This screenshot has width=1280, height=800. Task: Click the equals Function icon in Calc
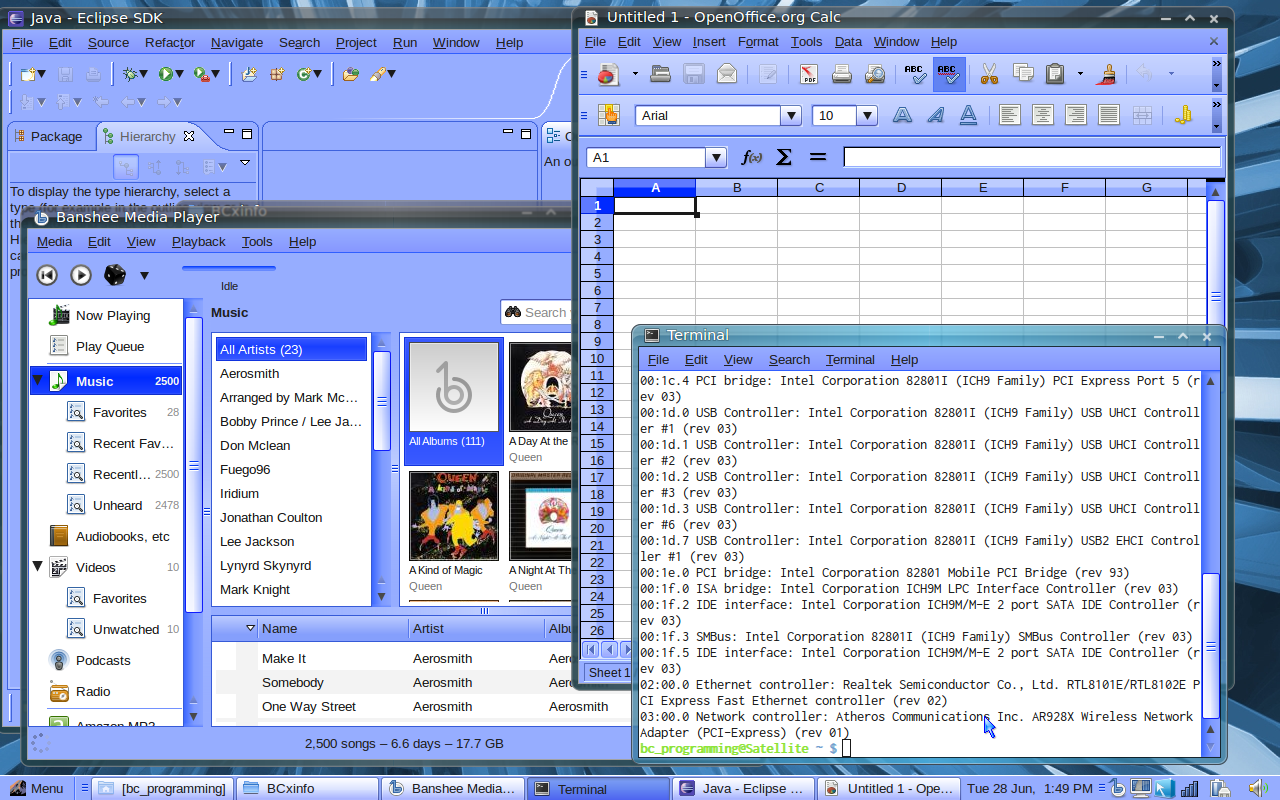pos(818,157)
